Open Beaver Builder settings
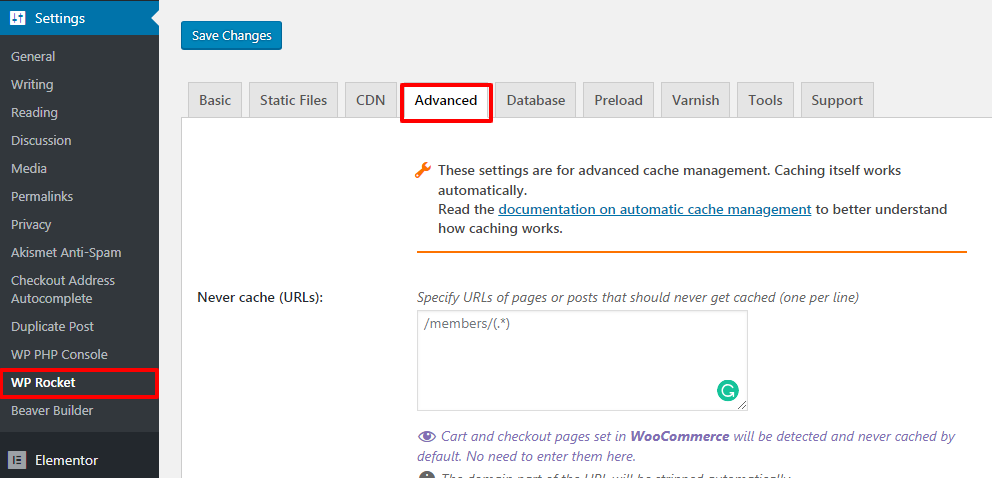 point(52,410)
